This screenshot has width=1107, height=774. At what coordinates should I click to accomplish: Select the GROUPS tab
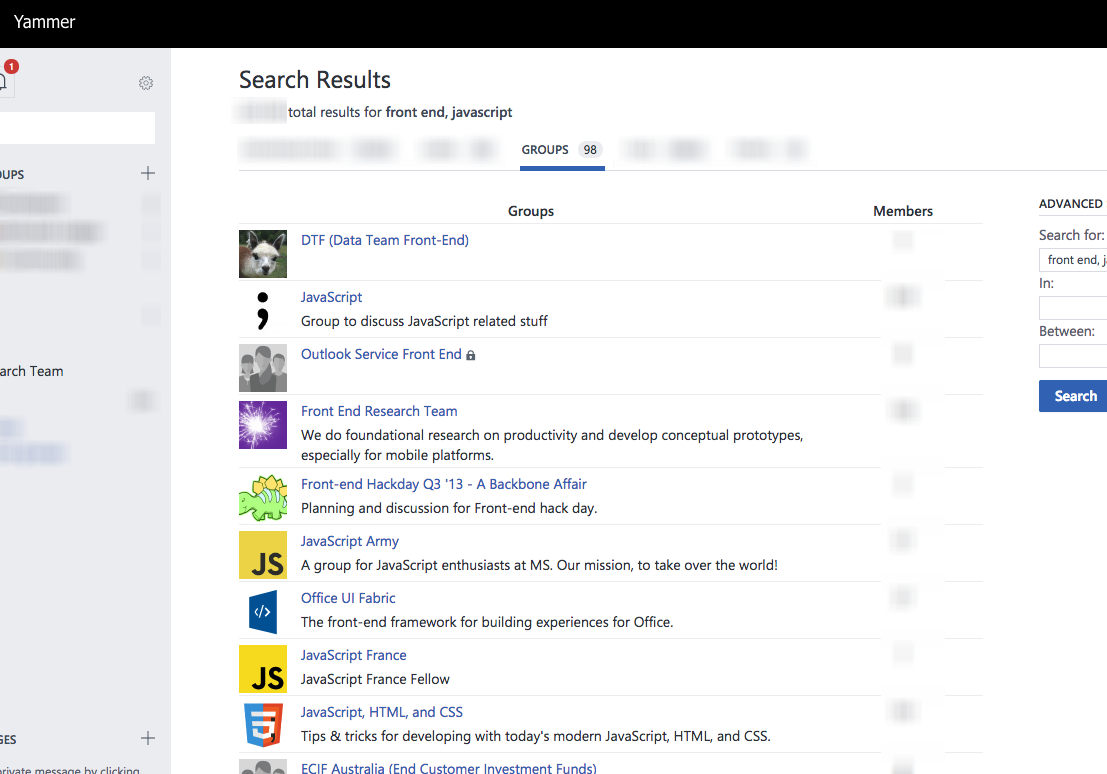(562, 150)
